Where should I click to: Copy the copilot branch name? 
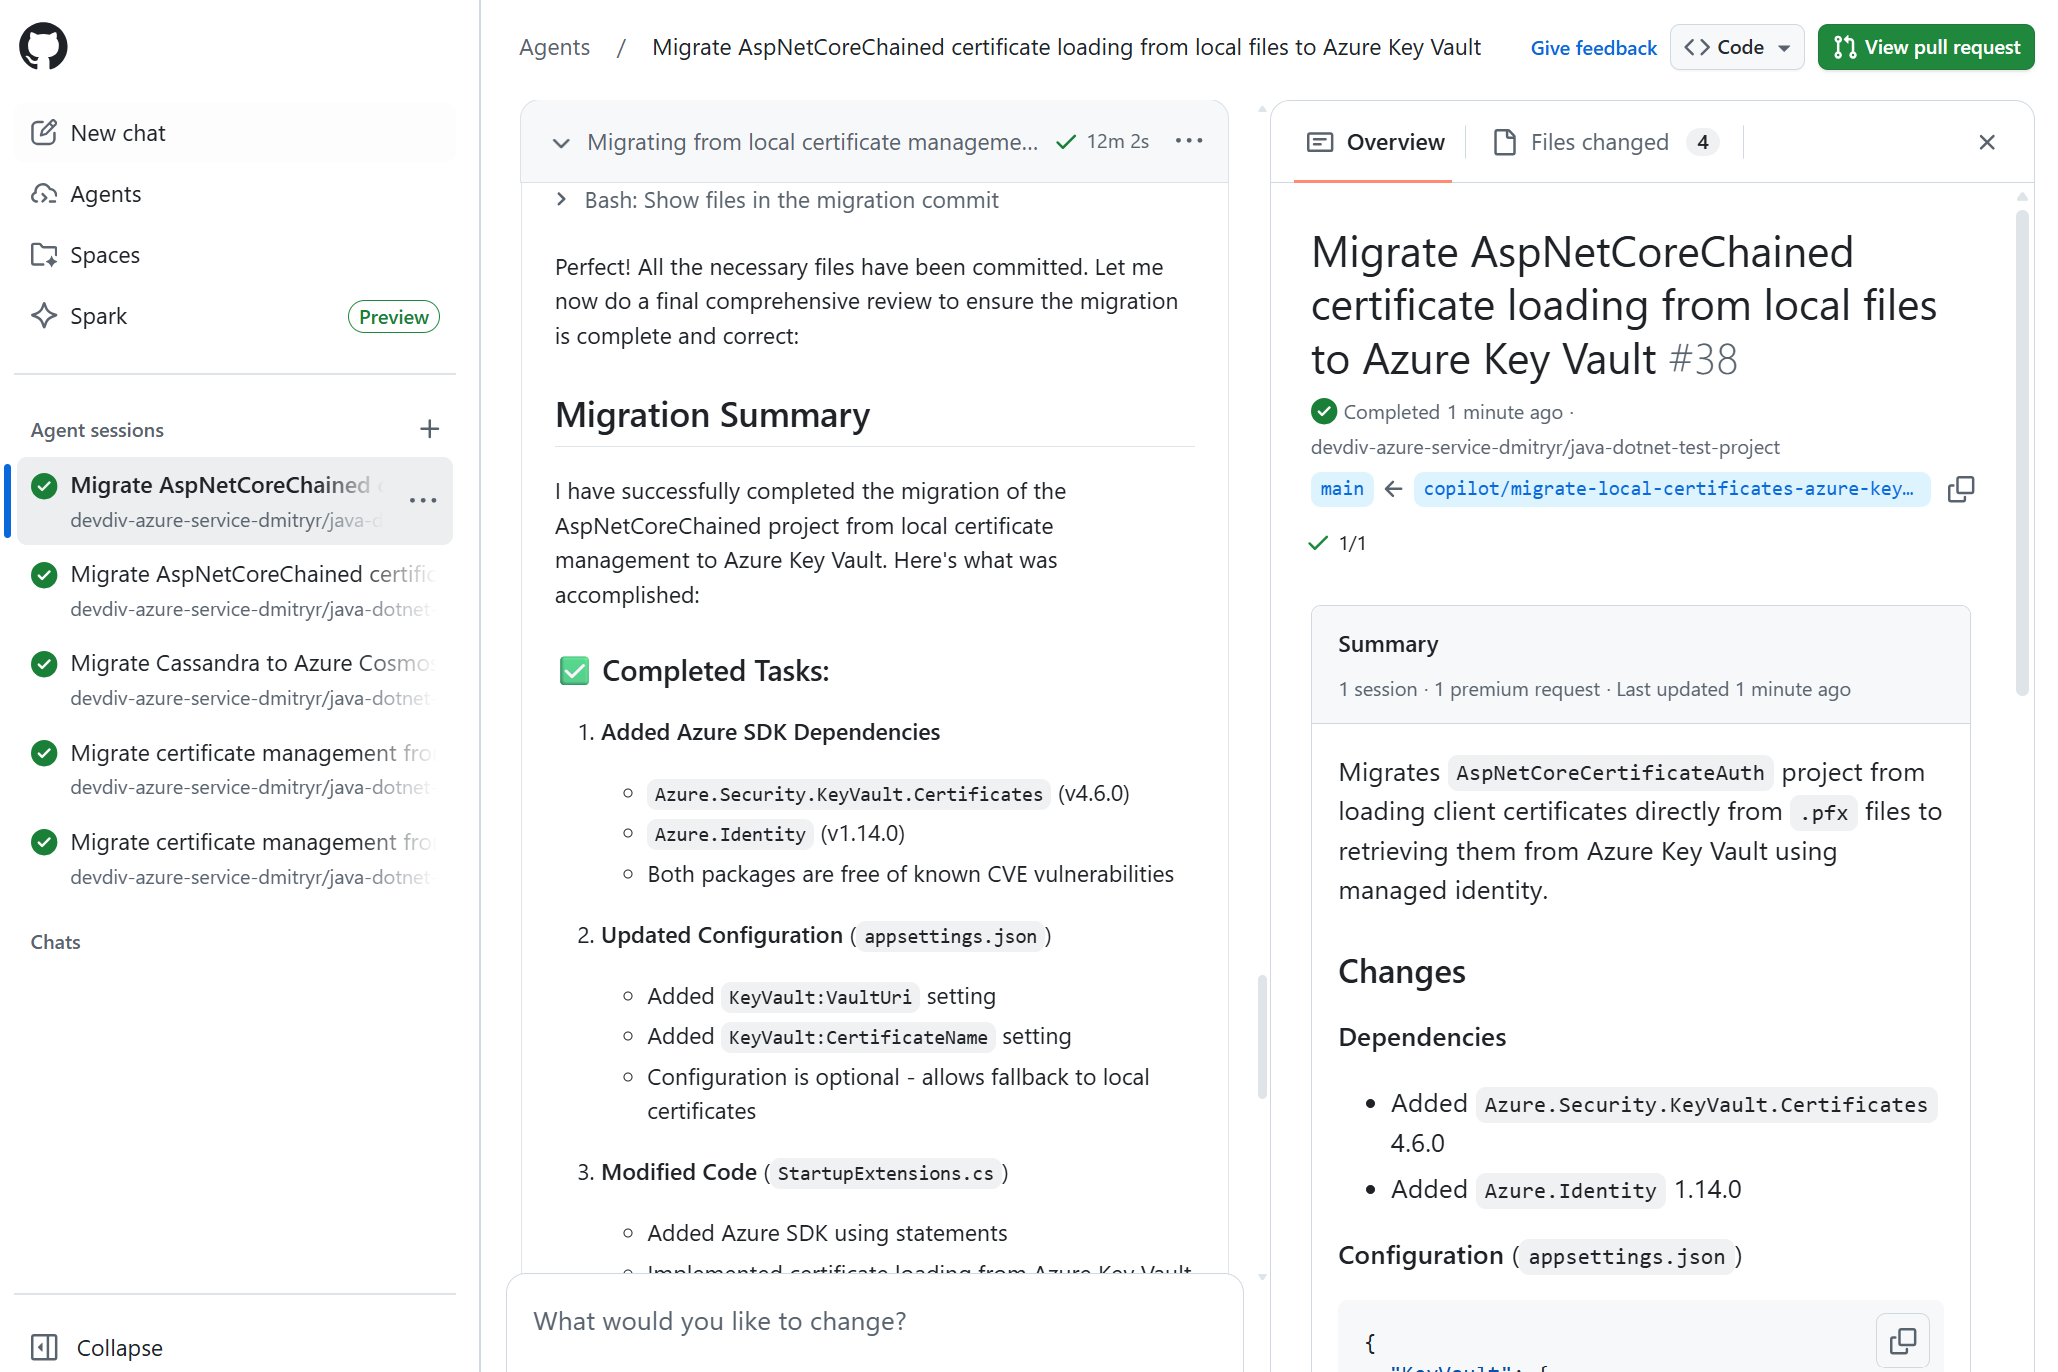coord(1960,489)
